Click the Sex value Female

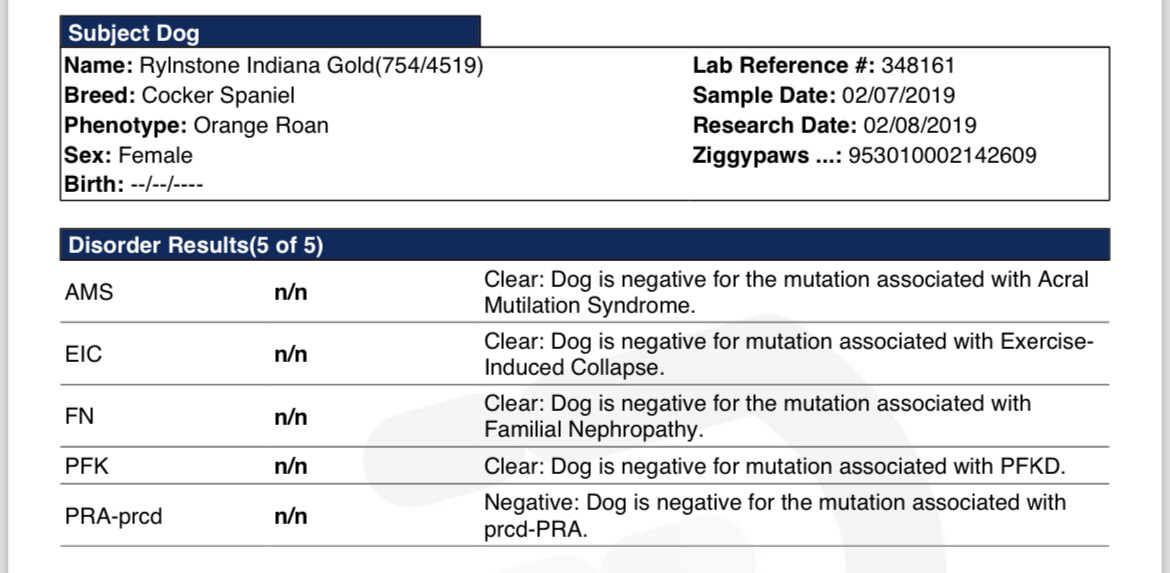coord(155,155)
